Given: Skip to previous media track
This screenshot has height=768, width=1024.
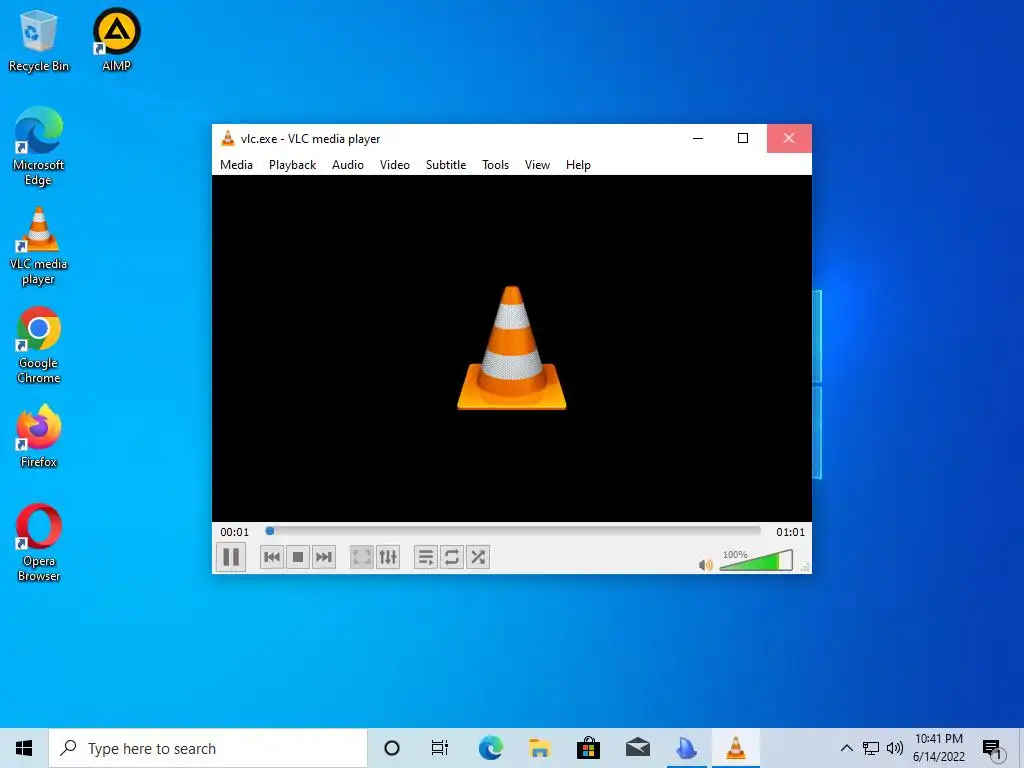Looking at the screenshot, I should 272,557.
